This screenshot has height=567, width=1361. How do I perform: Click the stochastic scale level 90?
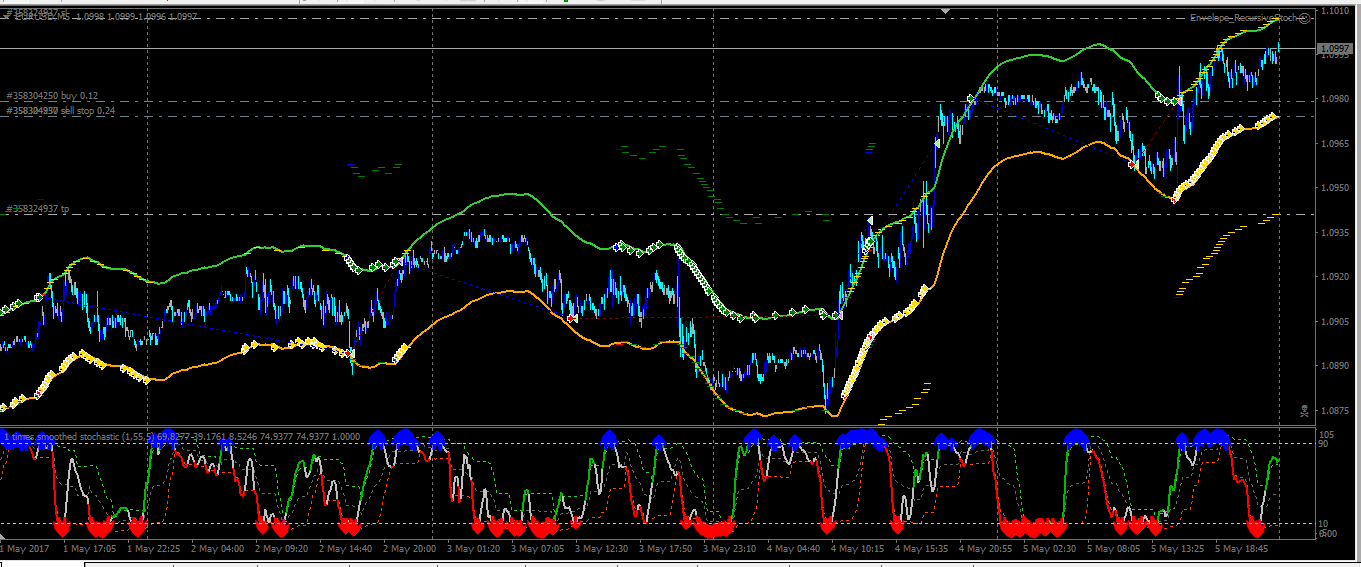[x=1325, y=443]
